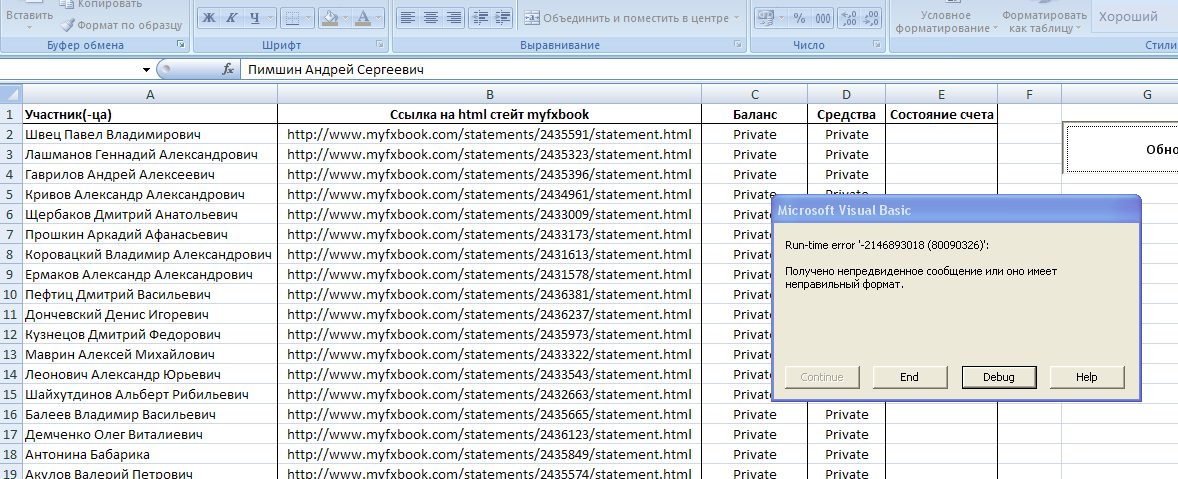Select cell Швец Павел Владимирович

point(150,134)
